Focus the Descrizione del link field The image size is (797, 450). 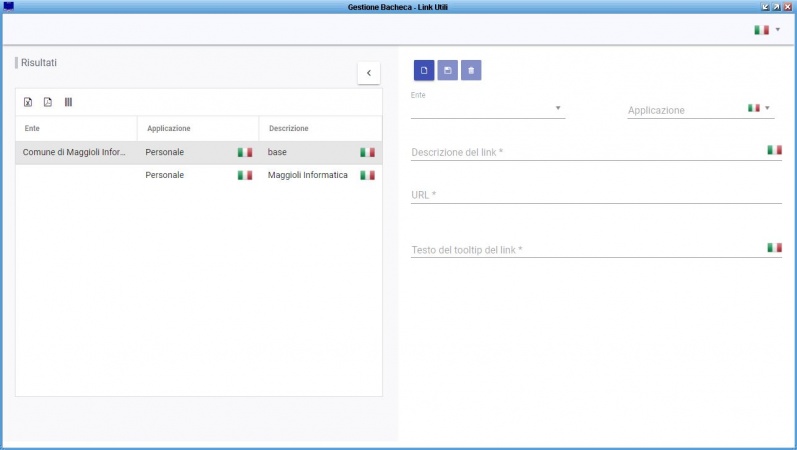pyautogui.click(x=585, y=152)
